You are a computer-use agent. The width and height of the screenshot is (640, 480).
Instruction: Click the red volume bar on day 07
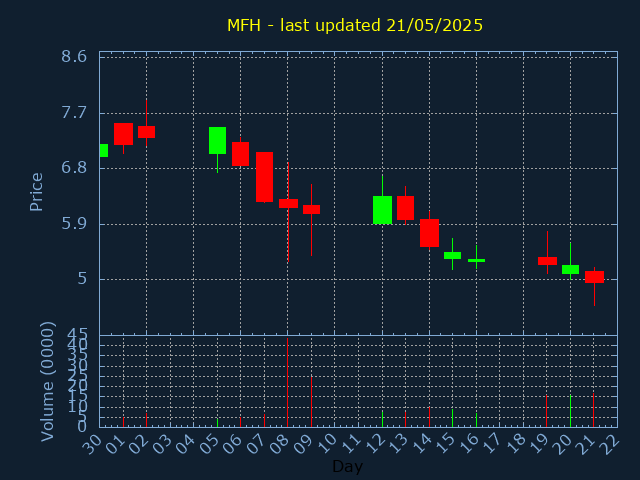(264, 420)
